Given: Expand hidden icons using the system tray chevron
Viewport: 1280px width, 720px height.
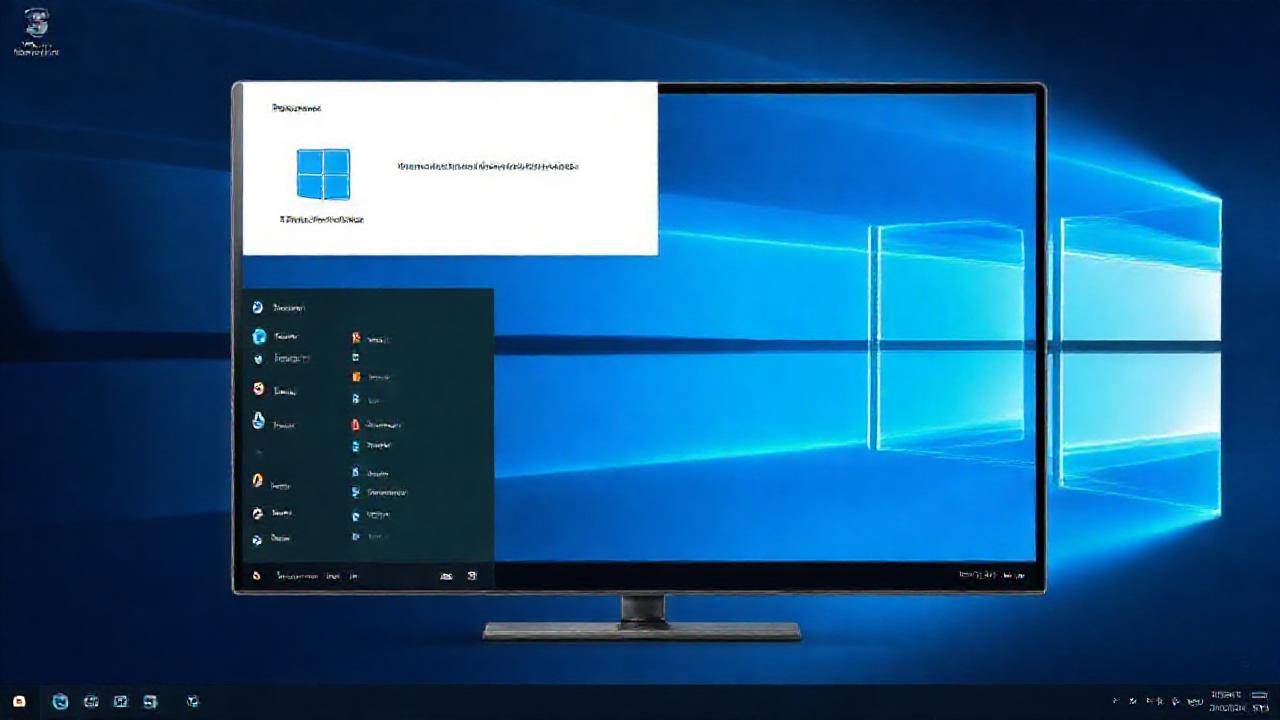Looking at the screenshot, I should (1116, 702).
